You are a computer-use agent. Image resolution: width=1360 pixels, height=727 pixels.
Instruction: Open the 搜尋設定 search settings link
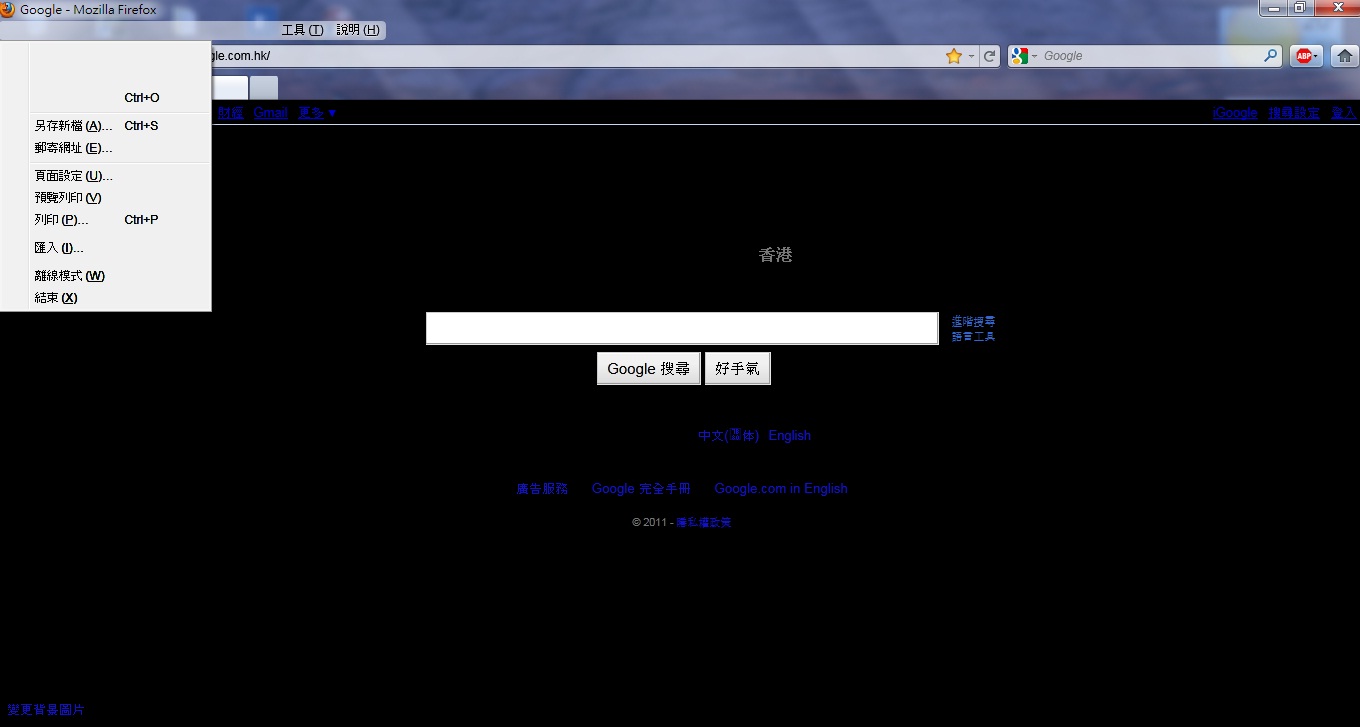coord(1294,113)
